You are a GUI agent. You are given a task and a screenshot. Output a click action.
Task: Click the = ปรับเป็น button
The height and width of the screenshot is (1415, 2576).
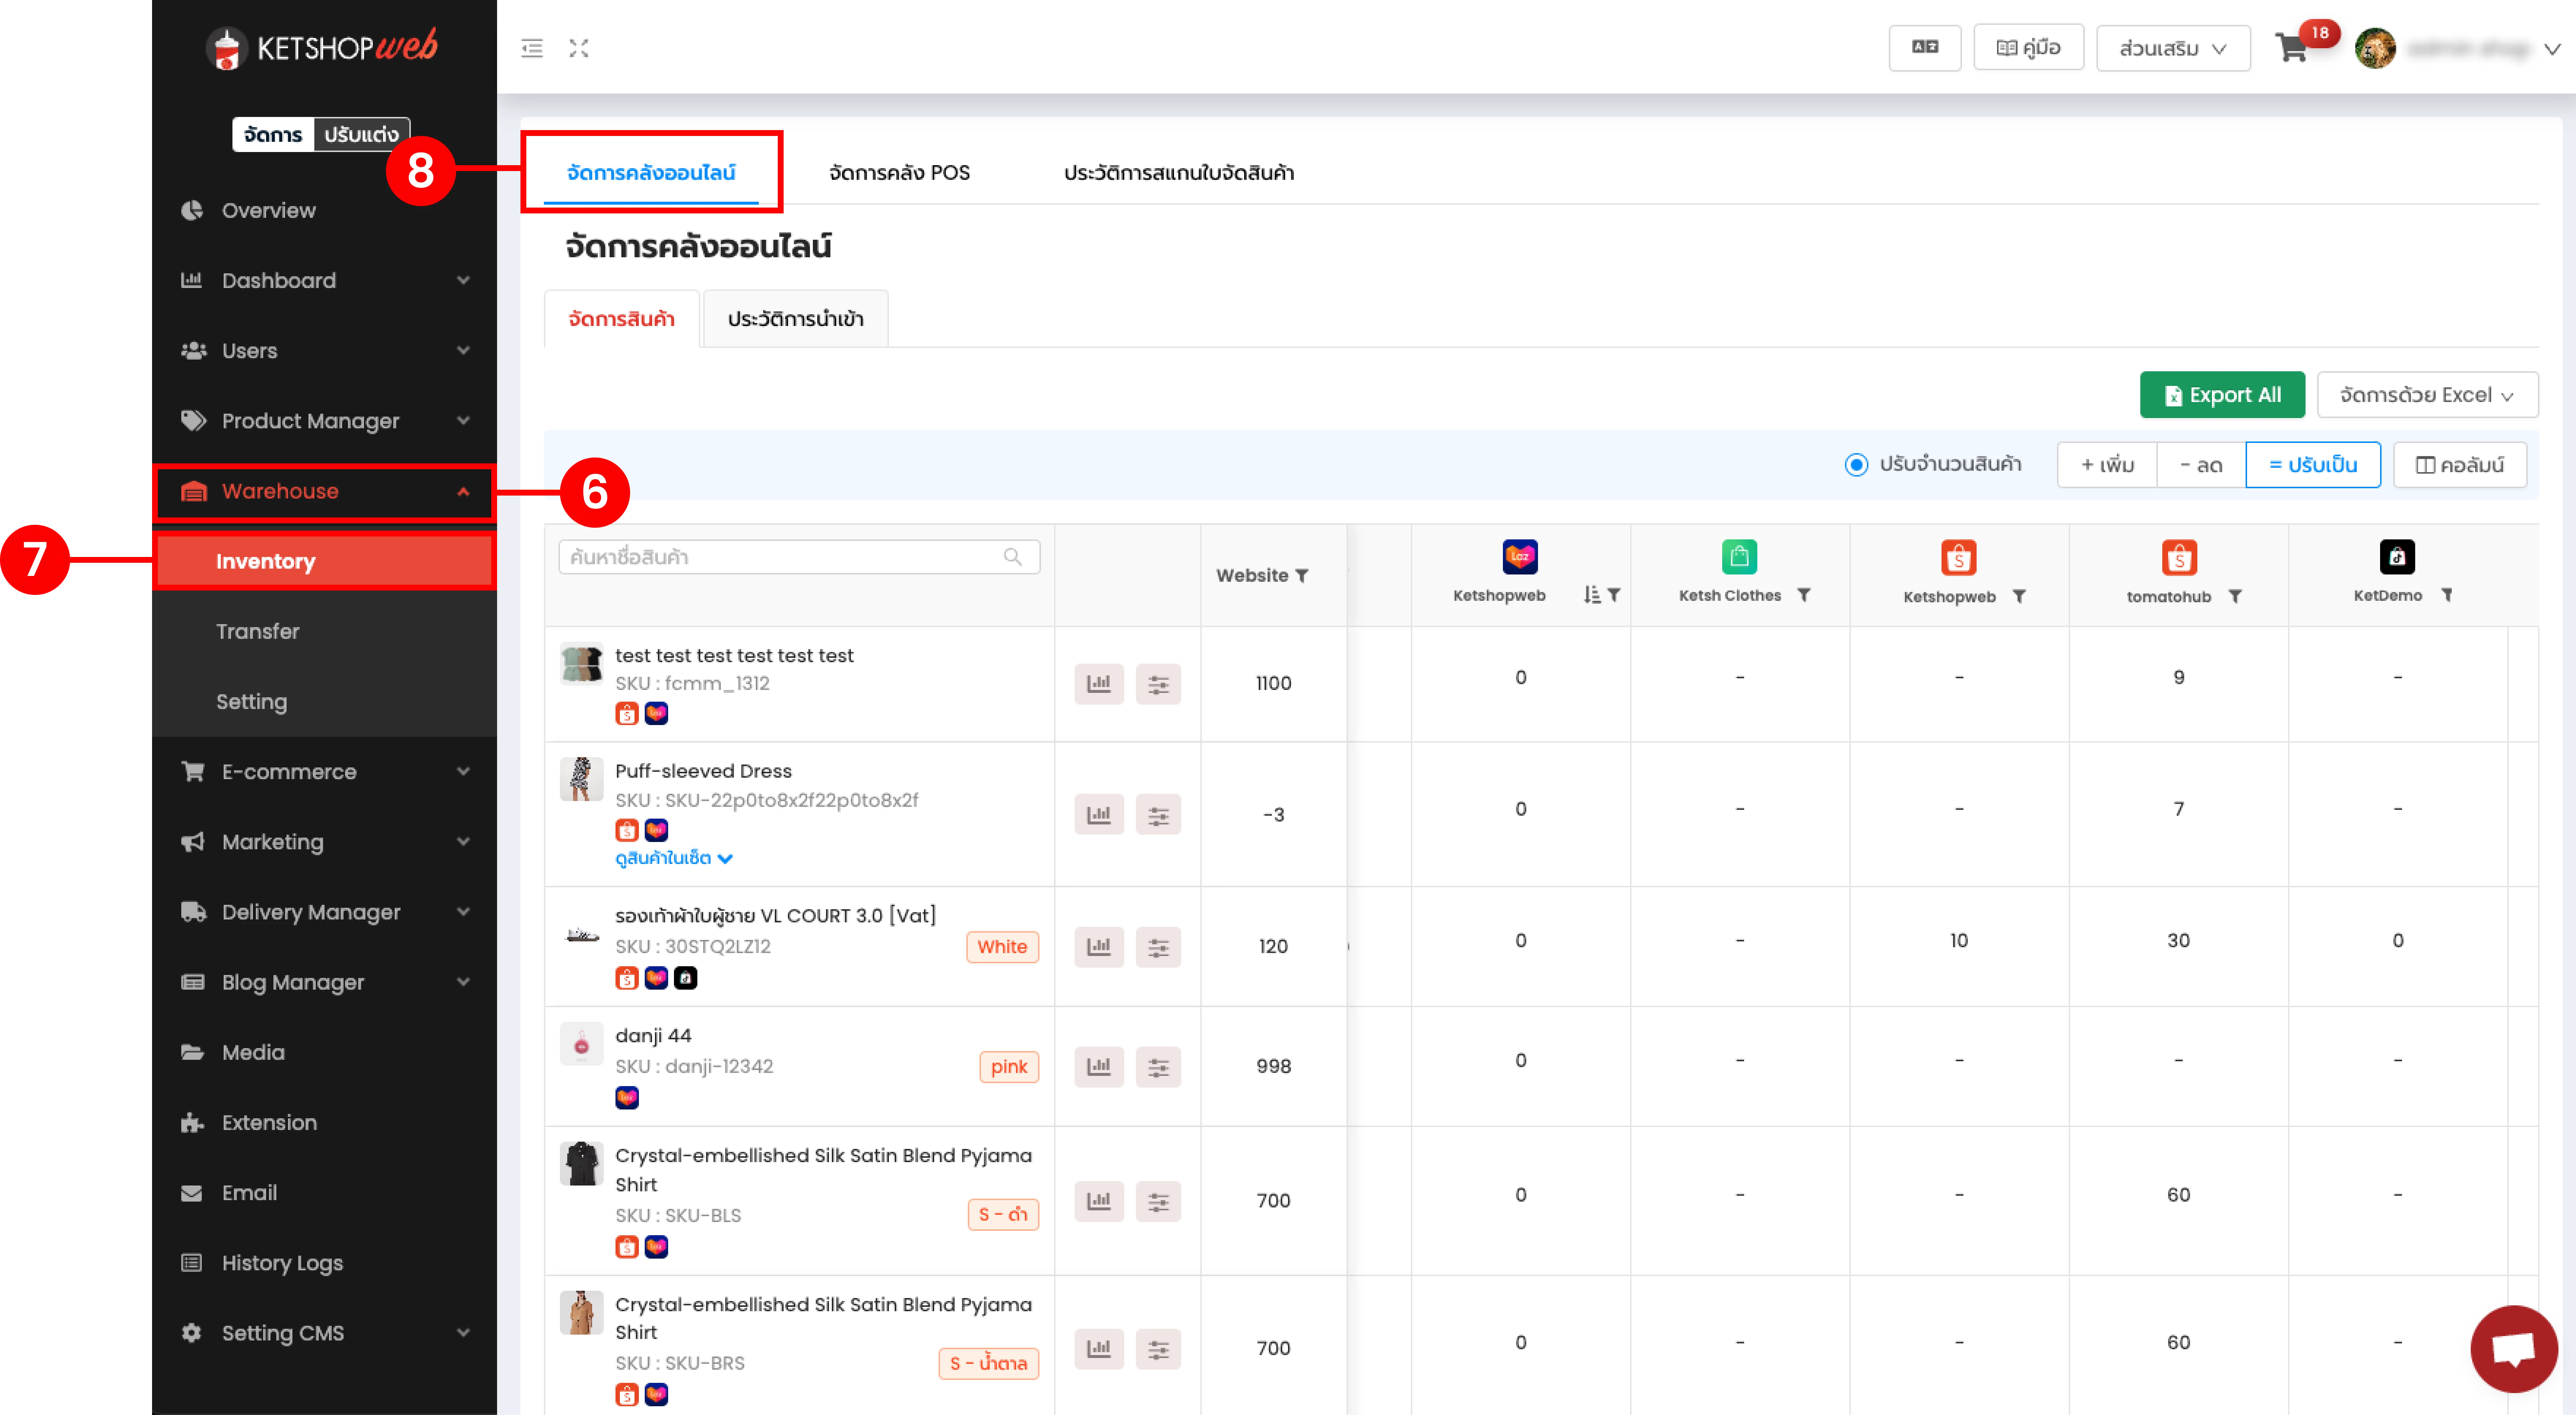[2313, 465]
